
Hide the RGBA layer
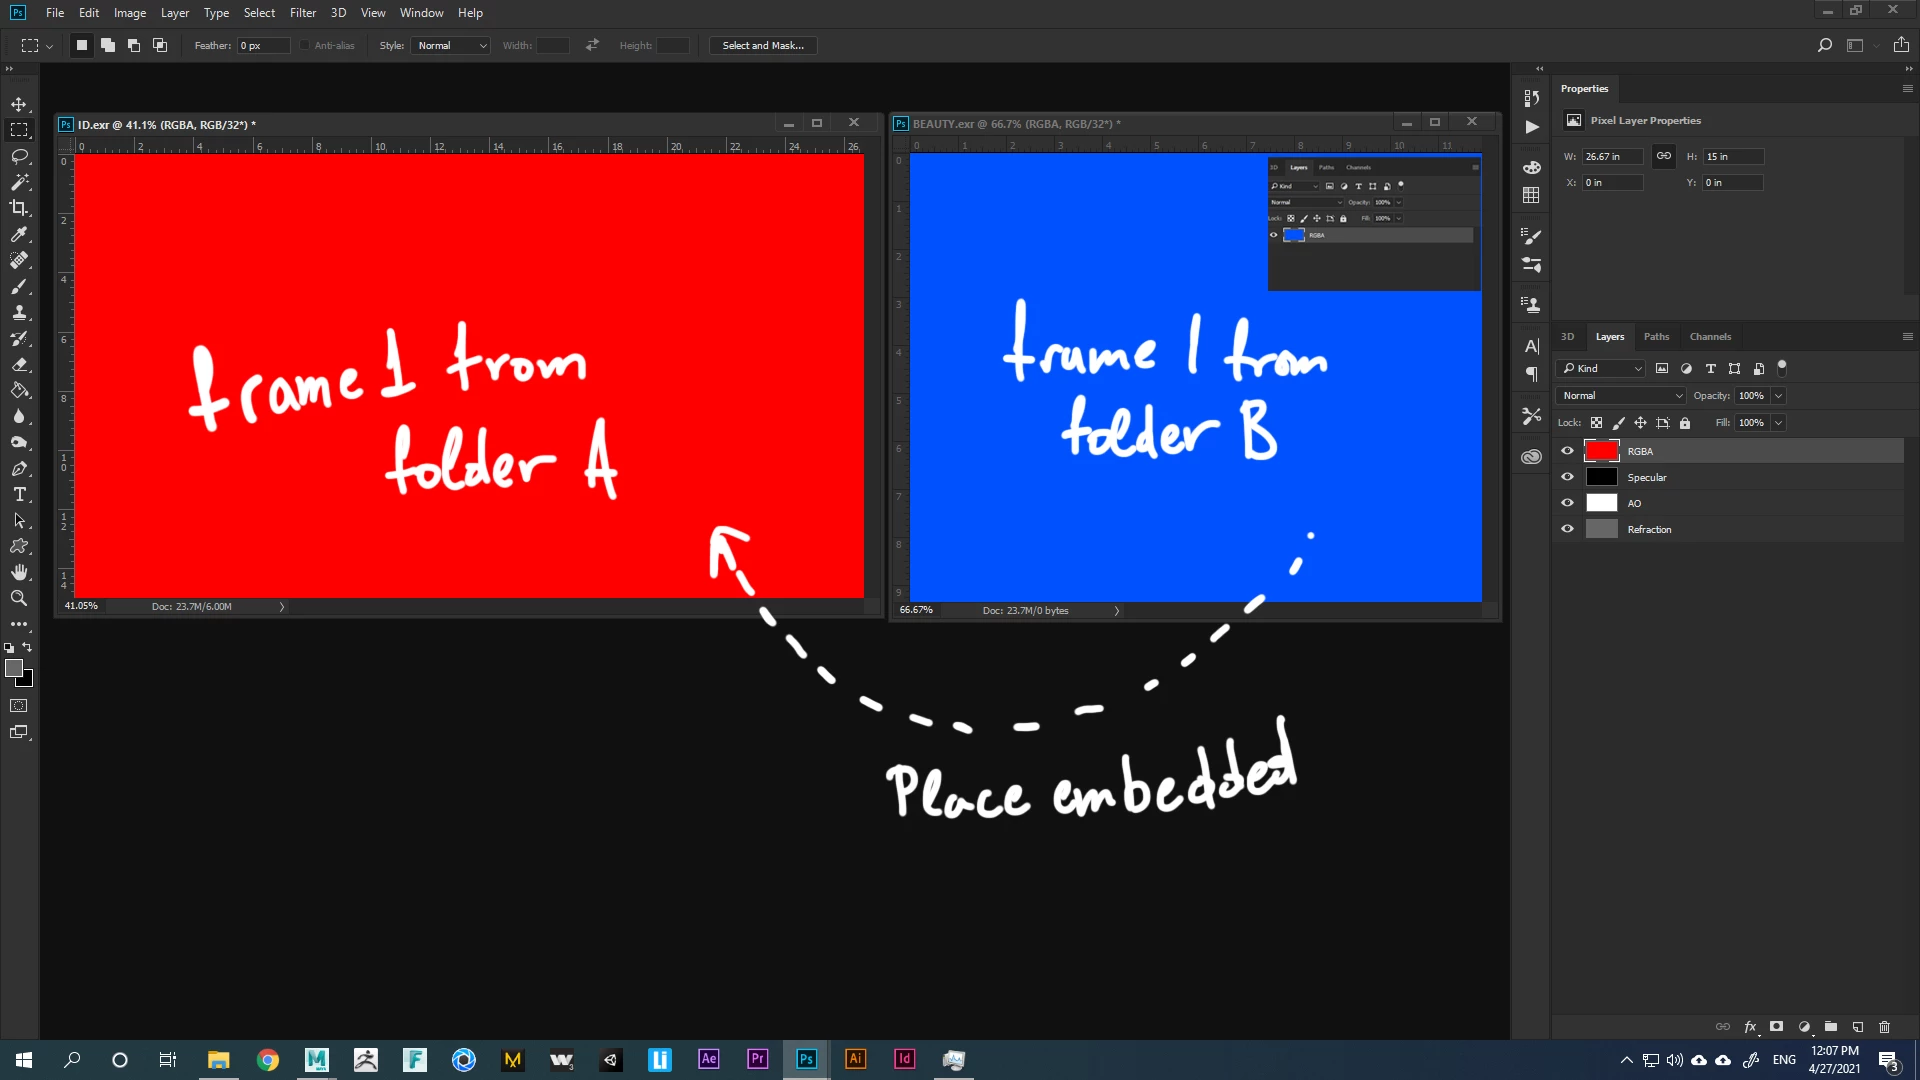pos(1567,451)
